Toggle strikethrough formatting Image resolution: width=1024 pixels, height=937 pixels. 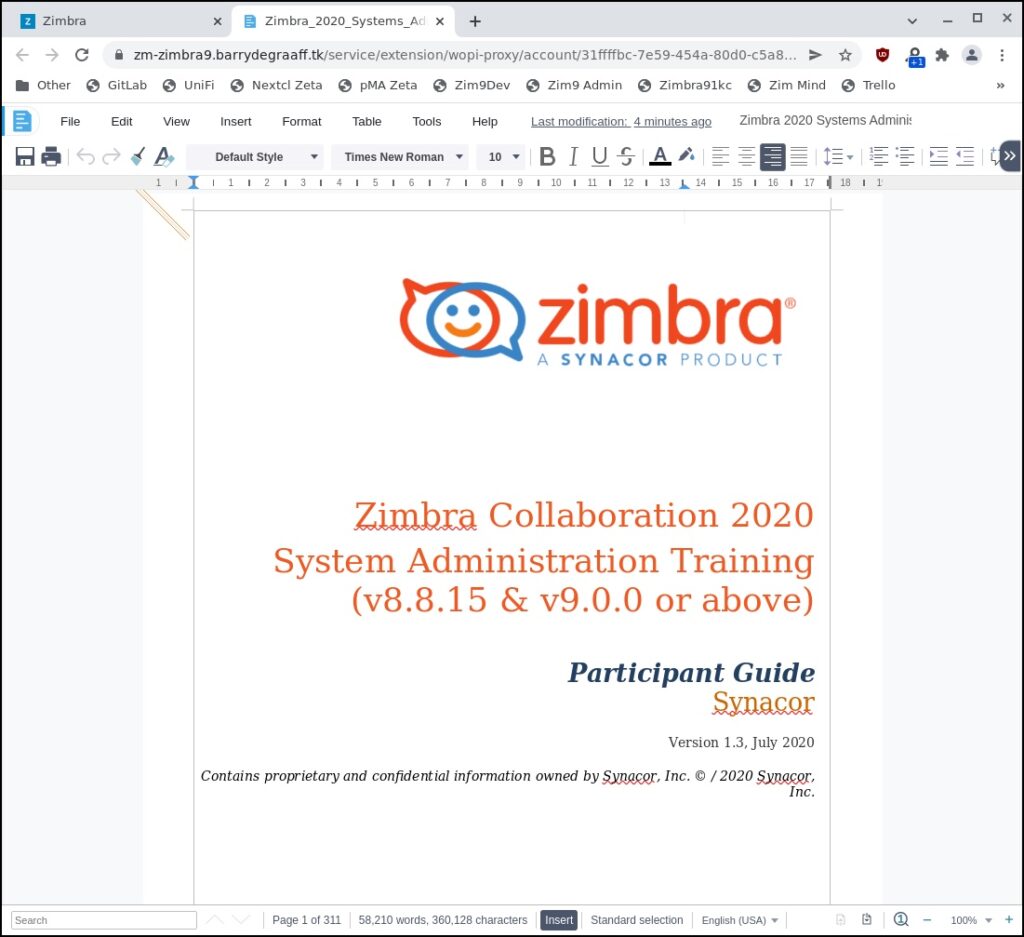point(625,156)
